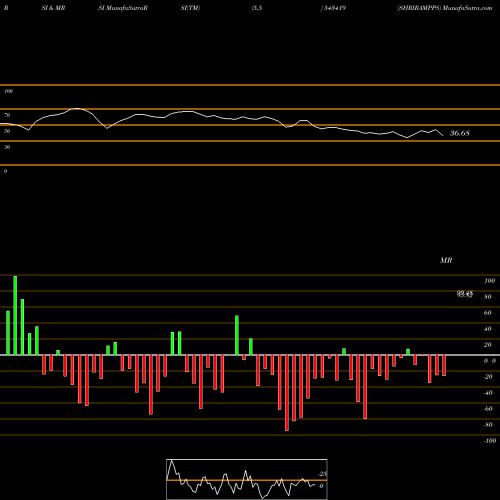Open the mini overview chart thumbnail at the bottom
This screenshot has height=500, width=500.
[247, 479]
